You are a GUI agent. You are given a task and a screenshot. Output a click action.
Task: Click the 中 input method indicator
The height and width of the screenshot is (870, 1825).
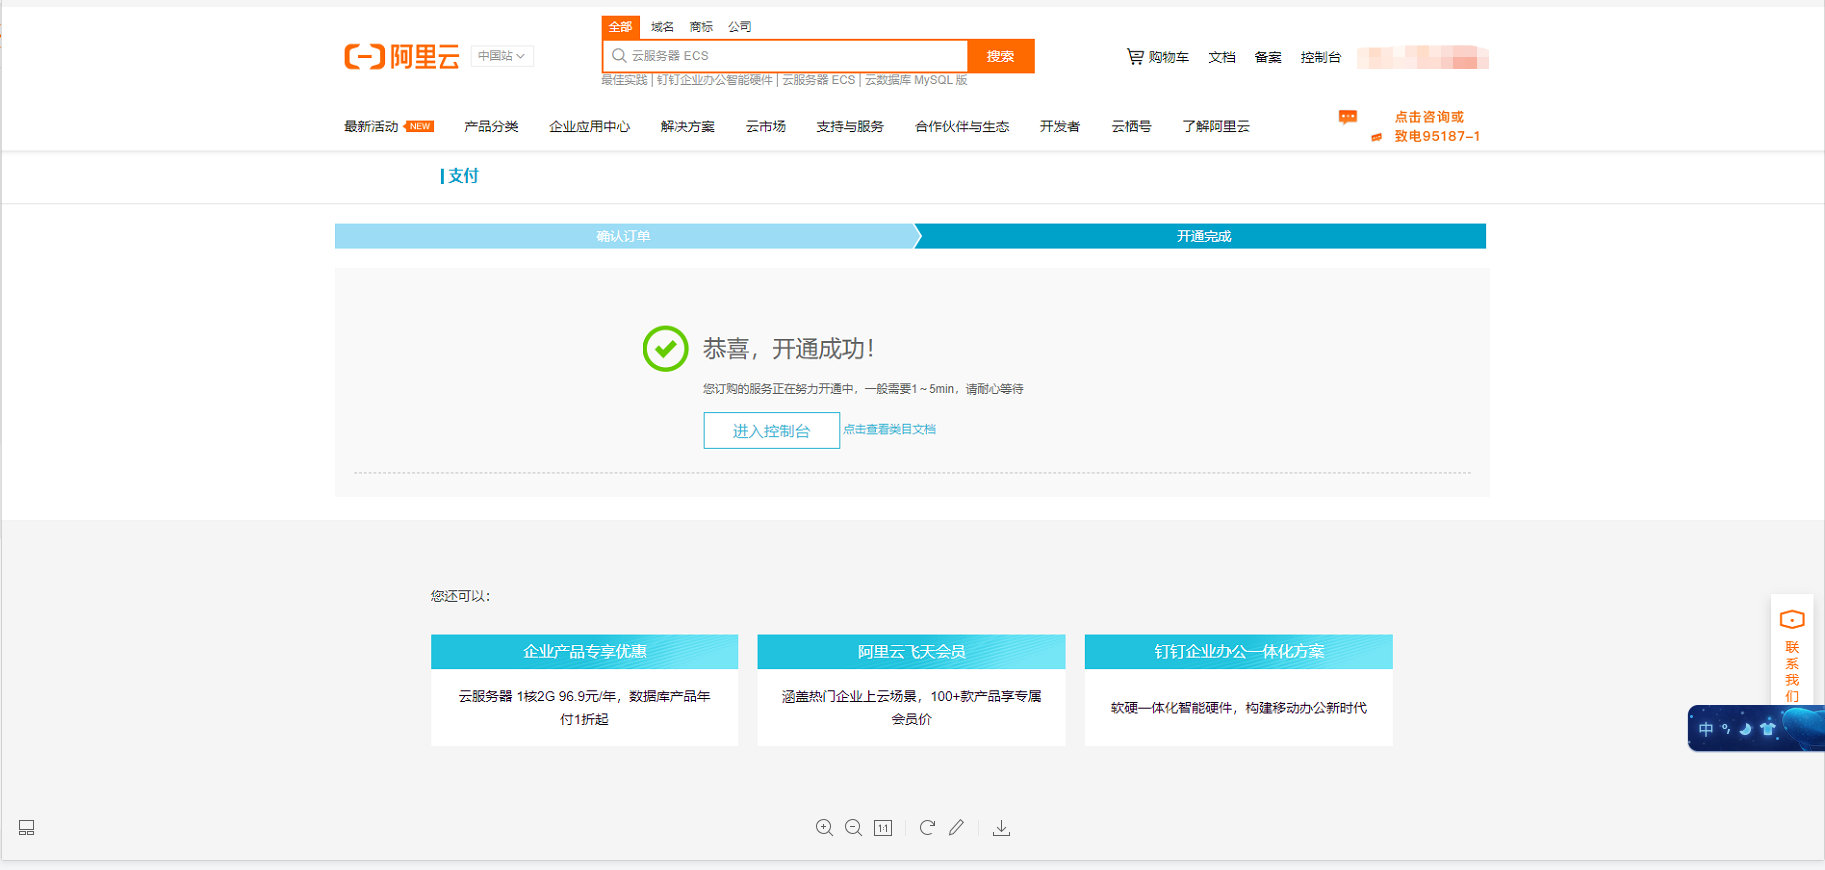(x=1706, y=729)
